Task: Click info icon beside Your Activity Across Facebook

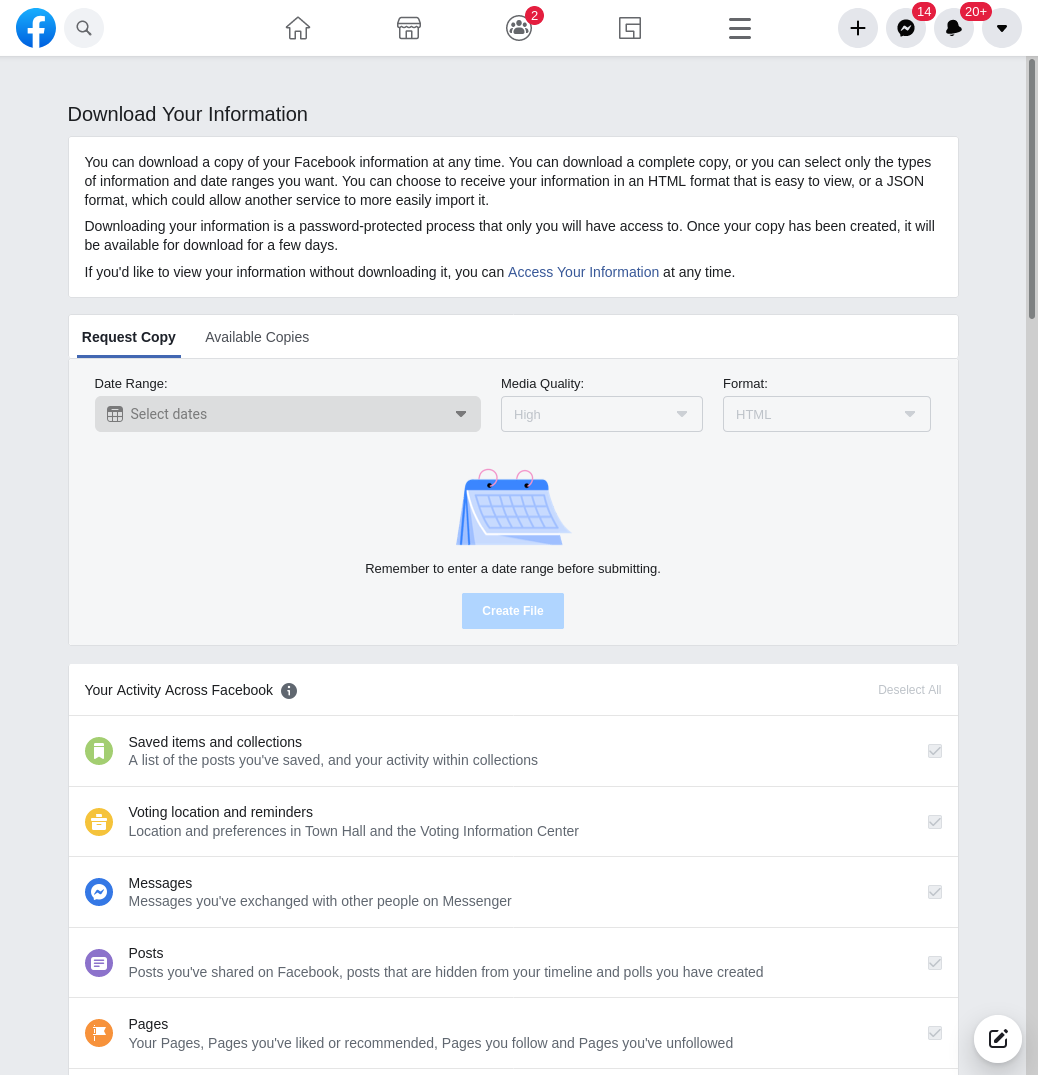Action: [289, 691]
